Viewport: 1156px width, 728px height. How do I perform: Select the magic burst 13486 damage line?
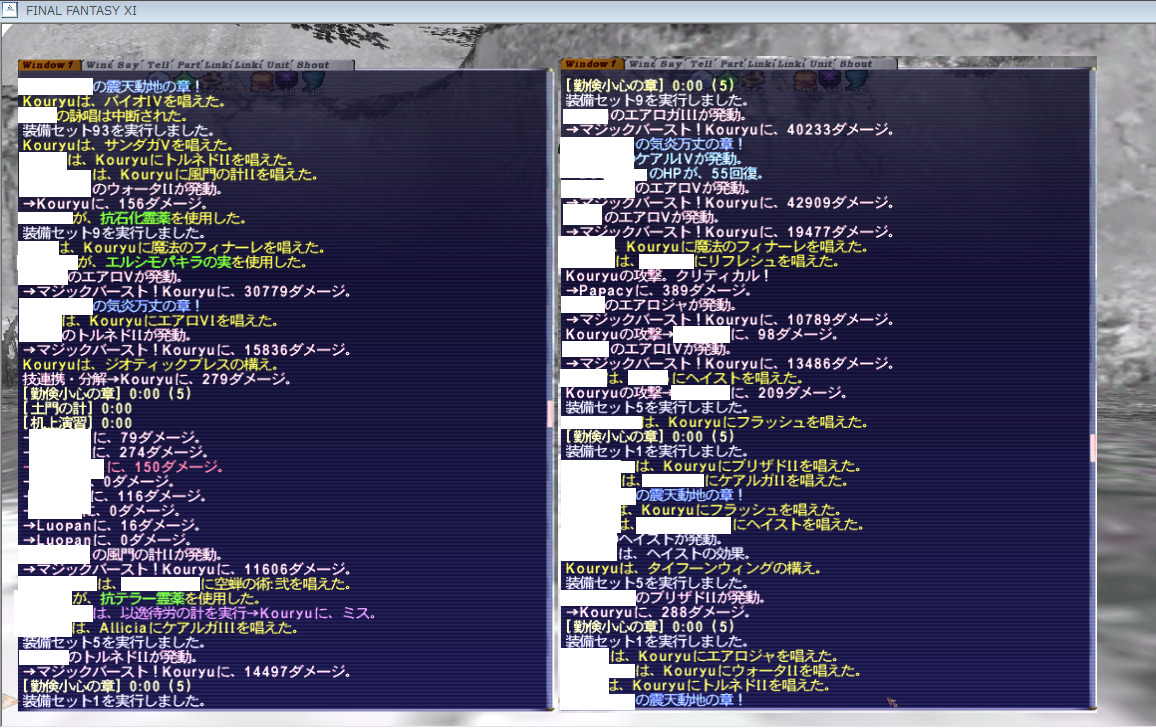tap(729, 364)
